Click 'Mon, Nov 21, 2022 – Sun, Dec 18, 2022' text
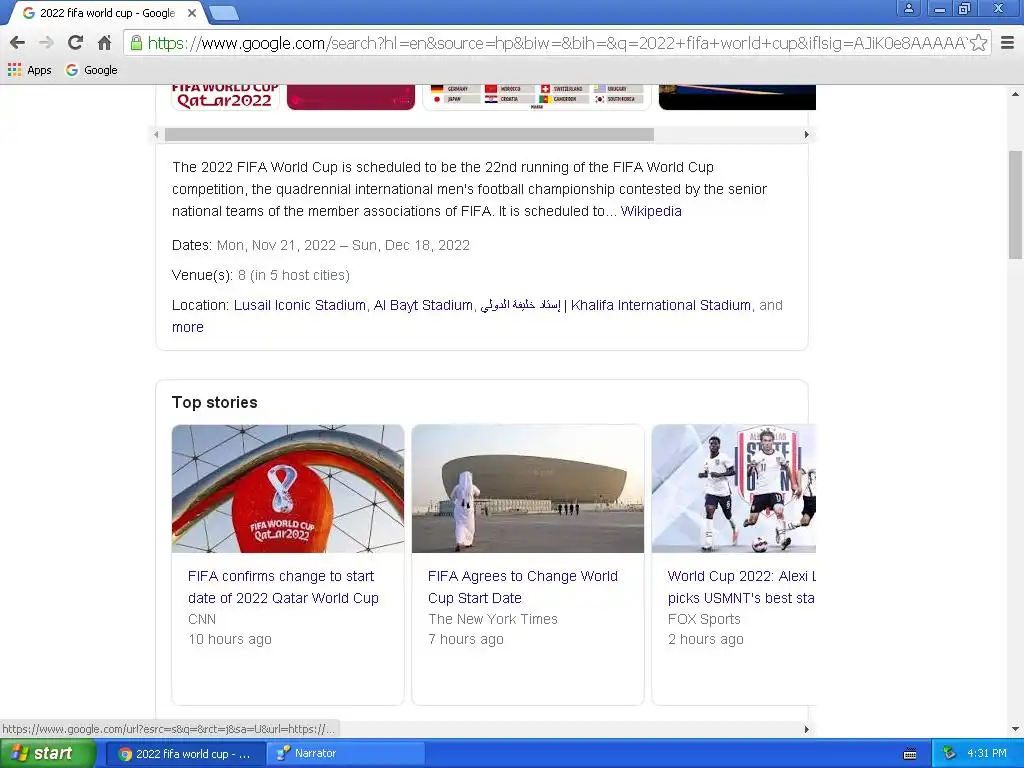The width and height of the screenshot is (1024, 768). tap(344, 246)
